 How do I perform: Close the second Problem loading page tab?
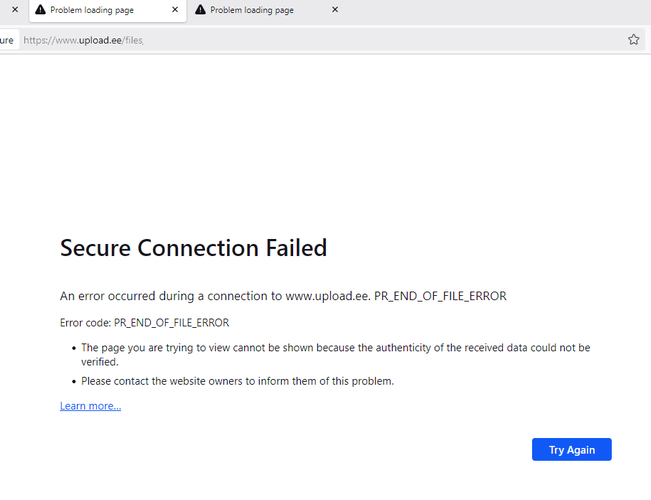335,10
